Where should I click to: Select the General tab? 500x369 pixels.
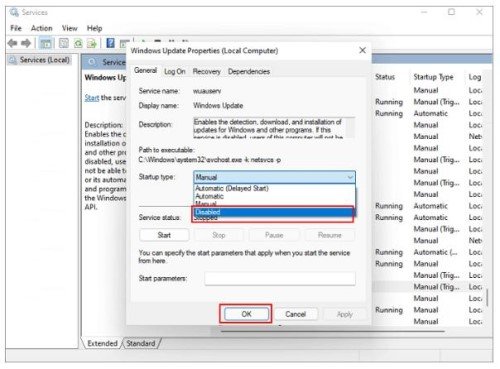pos(145,71)
